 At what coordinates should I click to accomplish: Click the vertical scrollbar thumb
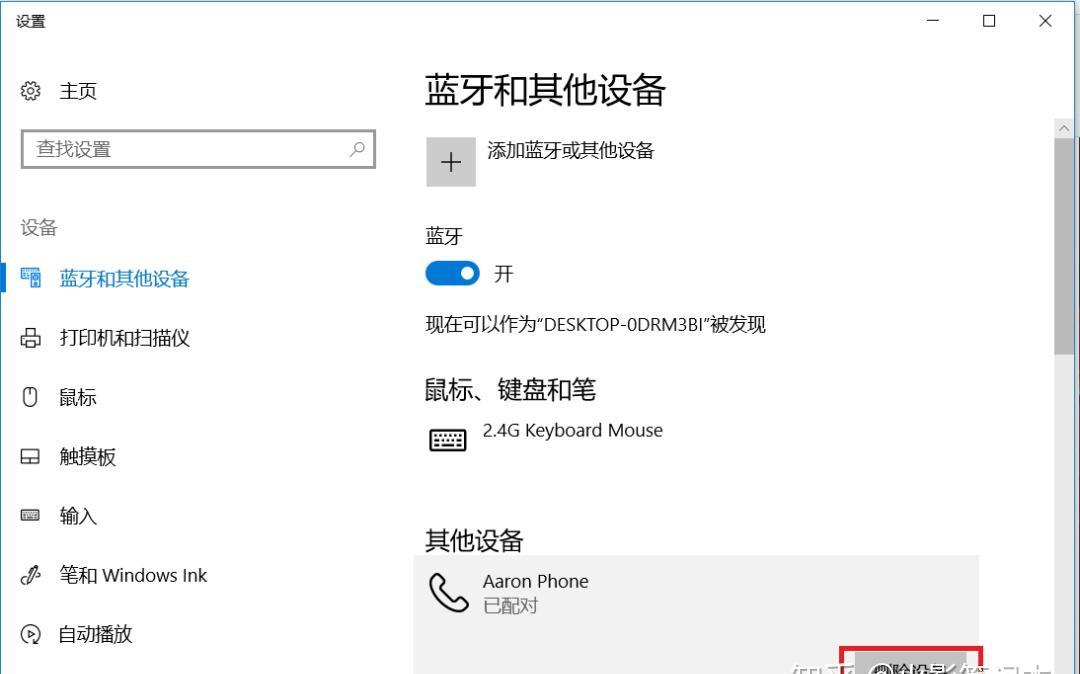coord(1063,246)
